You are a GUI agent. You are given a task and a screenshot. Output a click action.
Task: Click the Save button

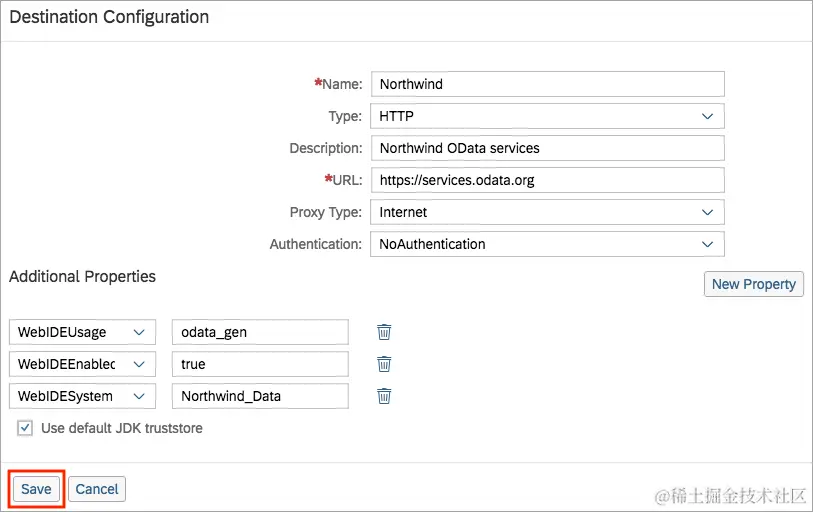click(x=36, y=489)
